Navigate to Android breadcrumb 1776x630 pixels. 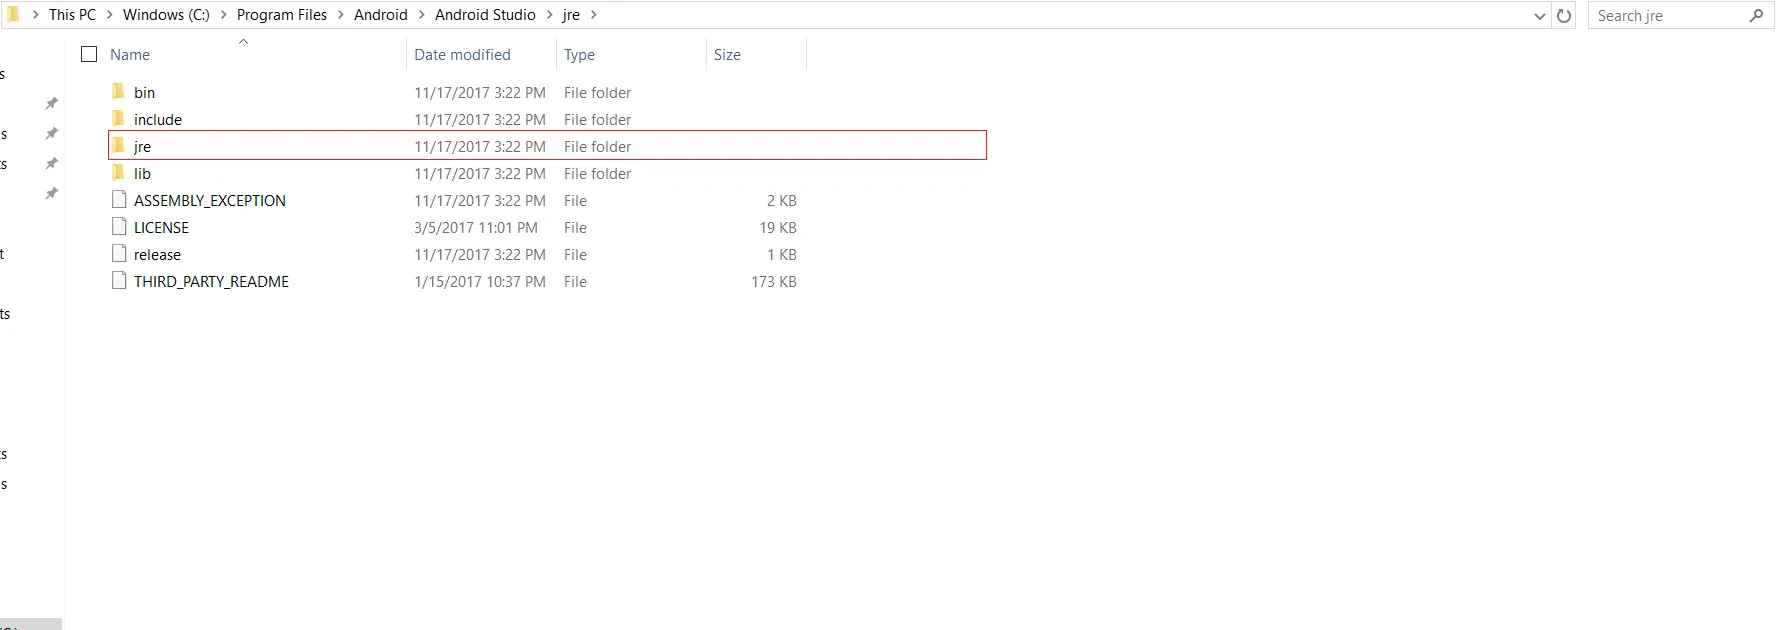tap(381, 15)
